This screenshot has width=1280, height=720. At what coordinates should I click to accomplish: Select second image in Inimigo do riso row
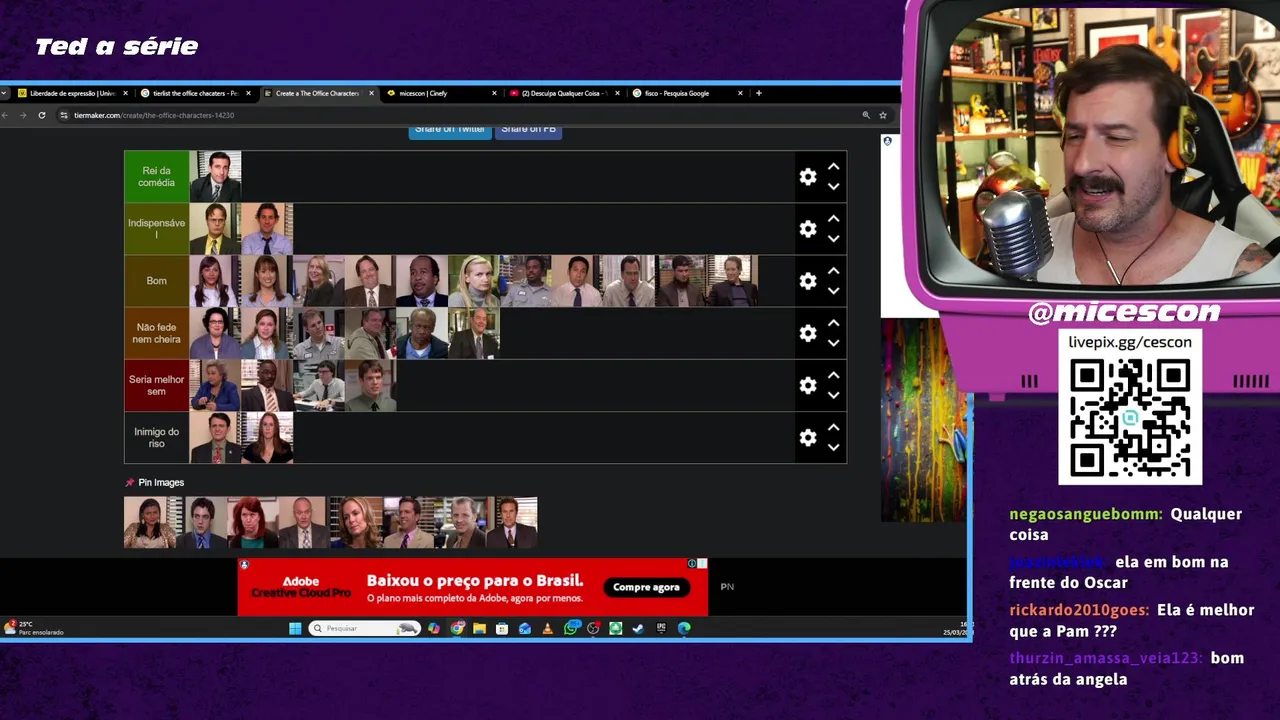(x=268, y=437)
